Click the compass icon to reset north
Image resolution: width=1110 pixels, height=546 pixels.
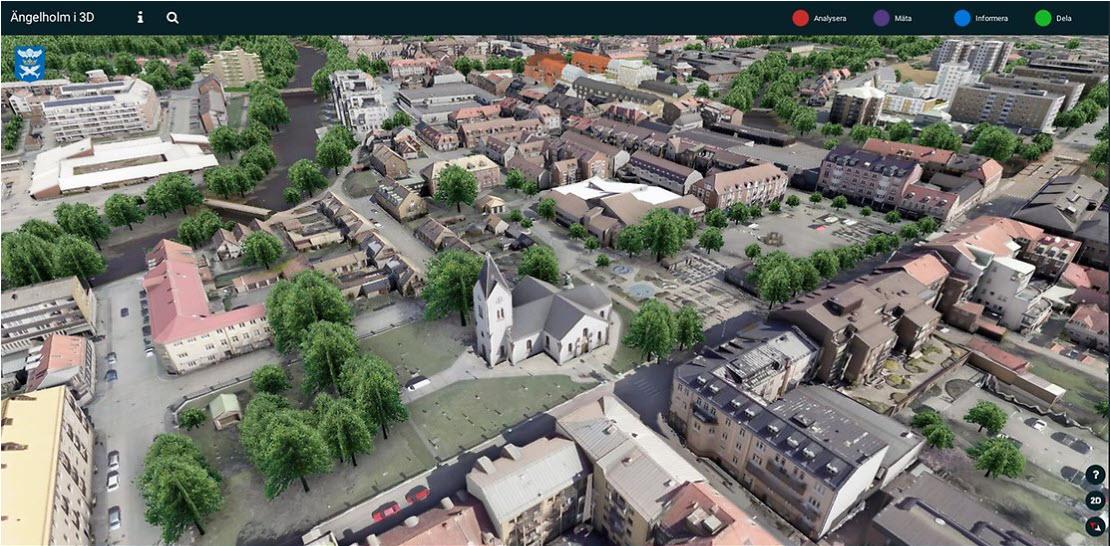[x=1094, y=526]
